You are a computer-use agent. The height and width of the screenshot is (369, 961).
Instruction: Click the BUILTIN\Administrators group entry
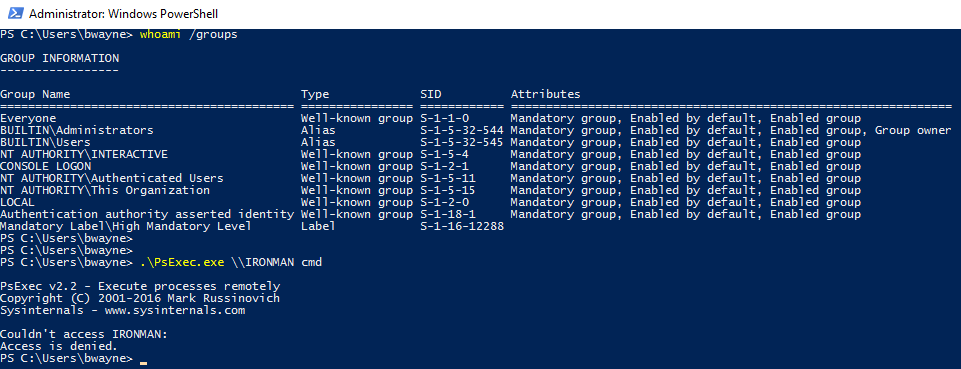[77, 131]
